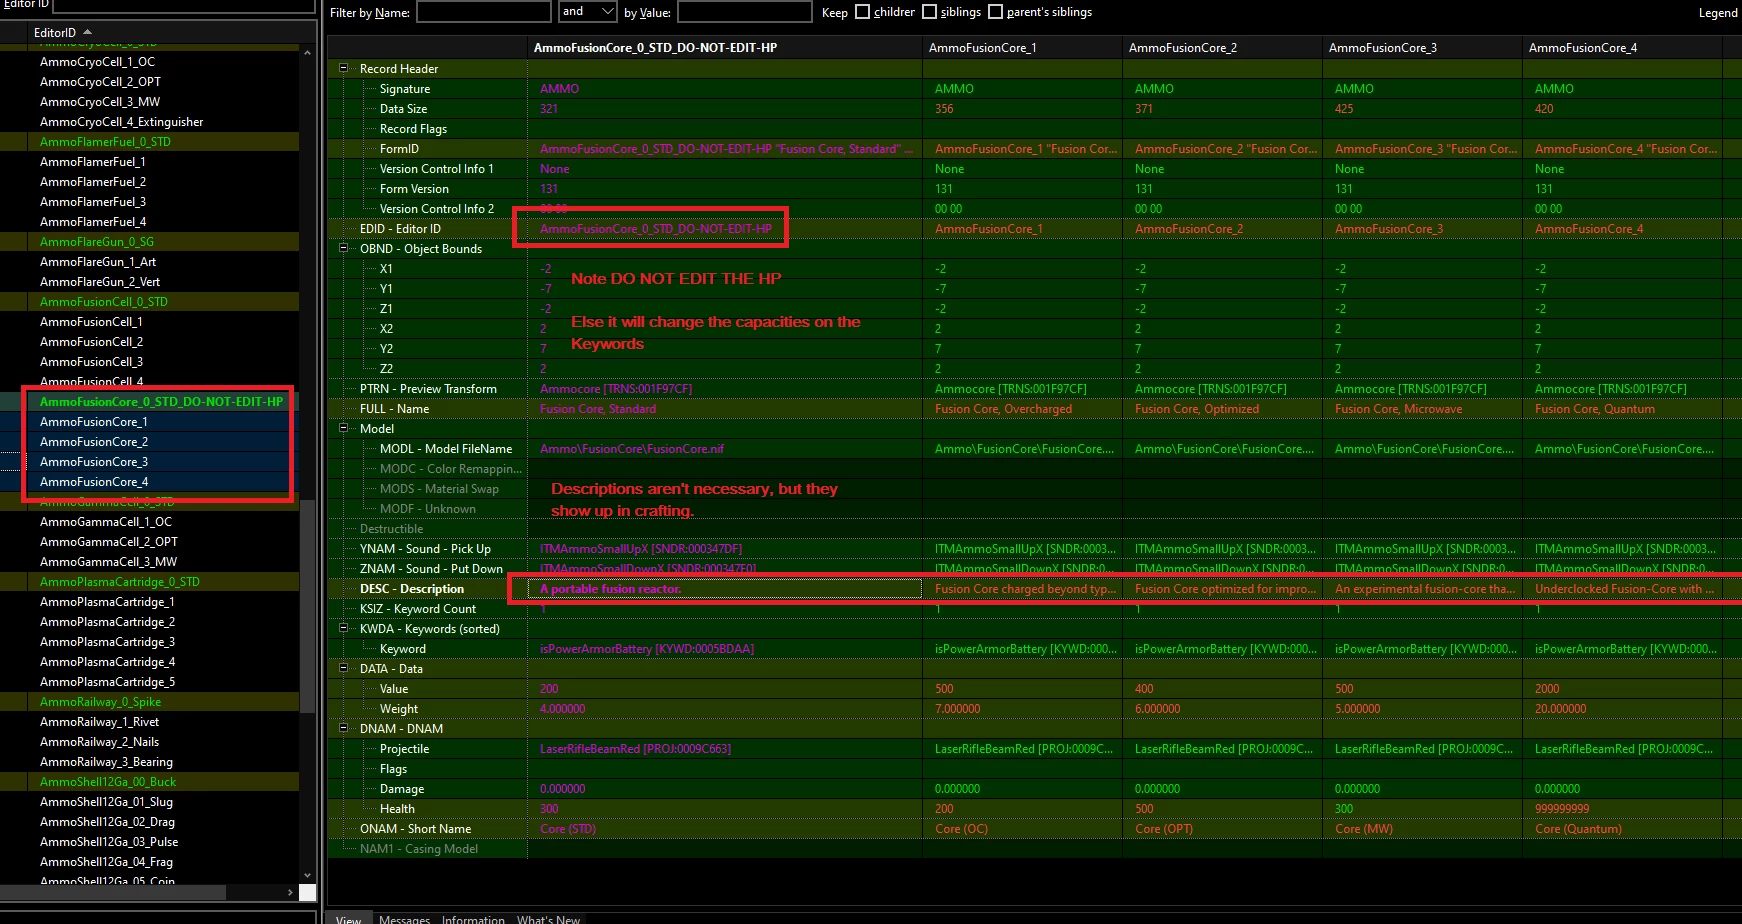Image resolution: width=1742 pixels, height=924 pixels.
Task: Click the LaserRifleBeamRed [PROJ:0009C663] projectile cell
Action: (x=725, y=749)
